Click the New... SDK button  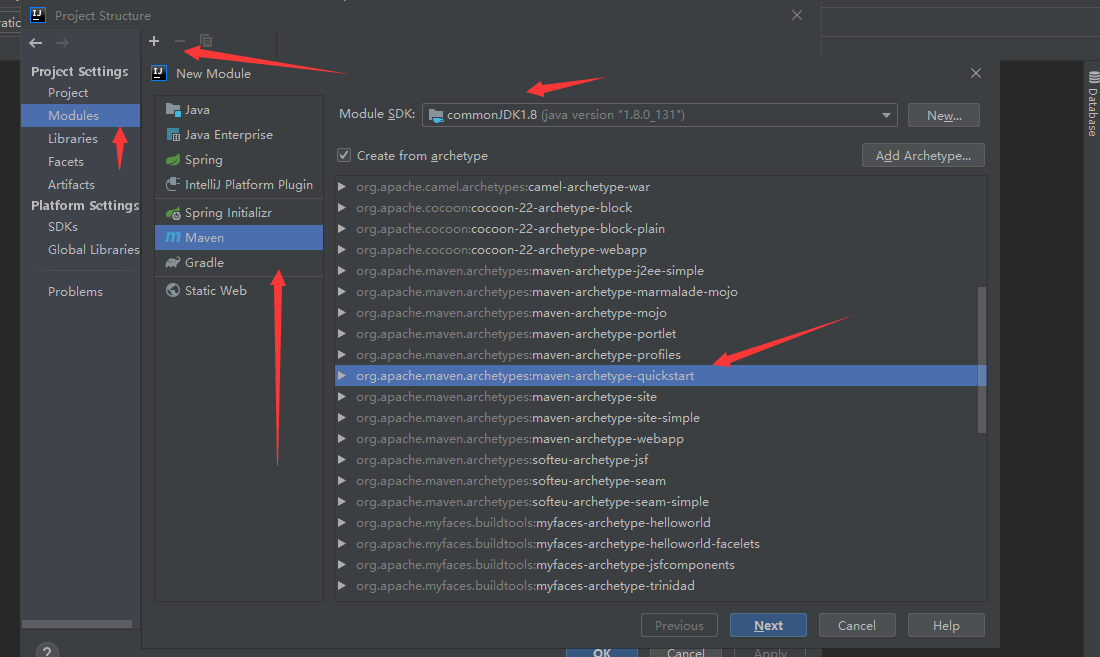point(944,115)
